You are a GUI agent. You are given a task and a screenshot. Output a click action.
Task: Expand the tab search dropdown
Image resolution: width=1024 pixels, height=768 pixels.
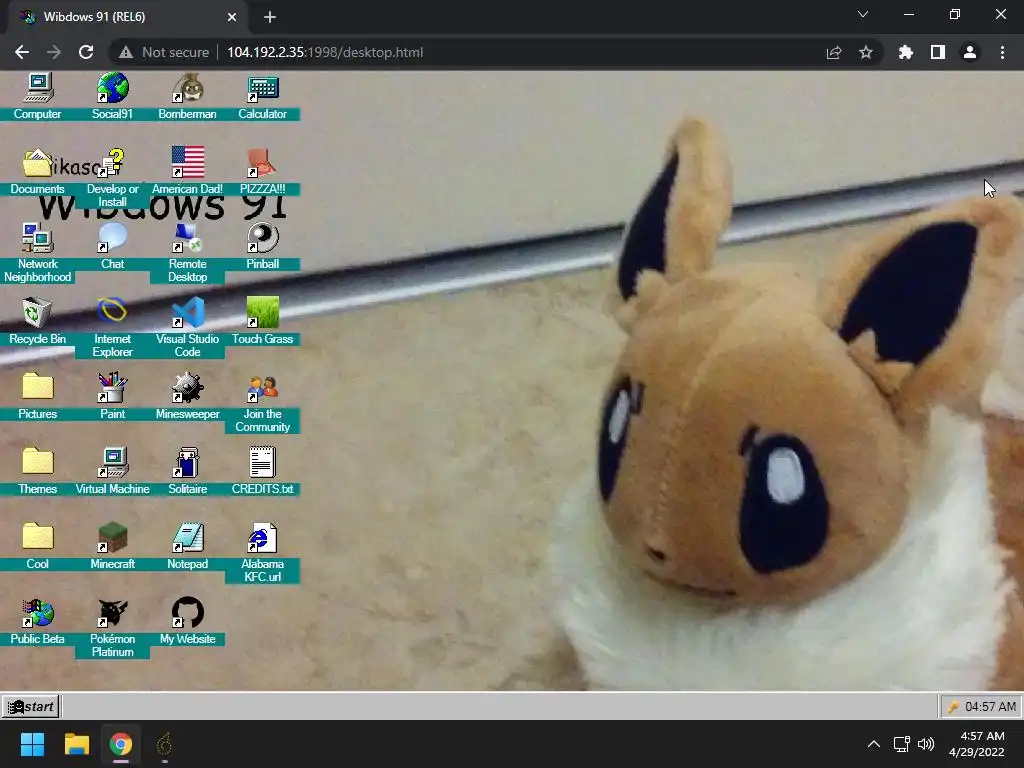[x=863, y=14]
